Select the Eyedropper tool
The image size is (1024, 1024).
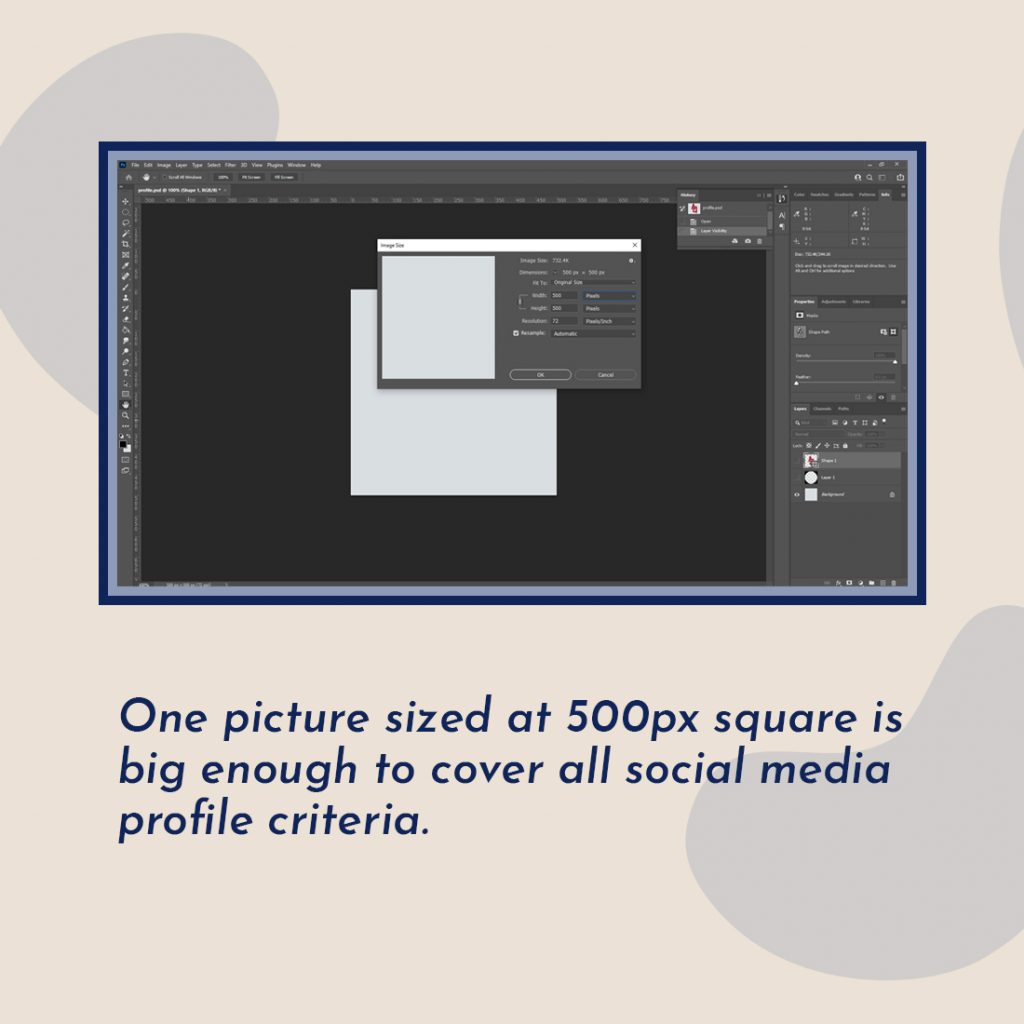tap(125, 265)
